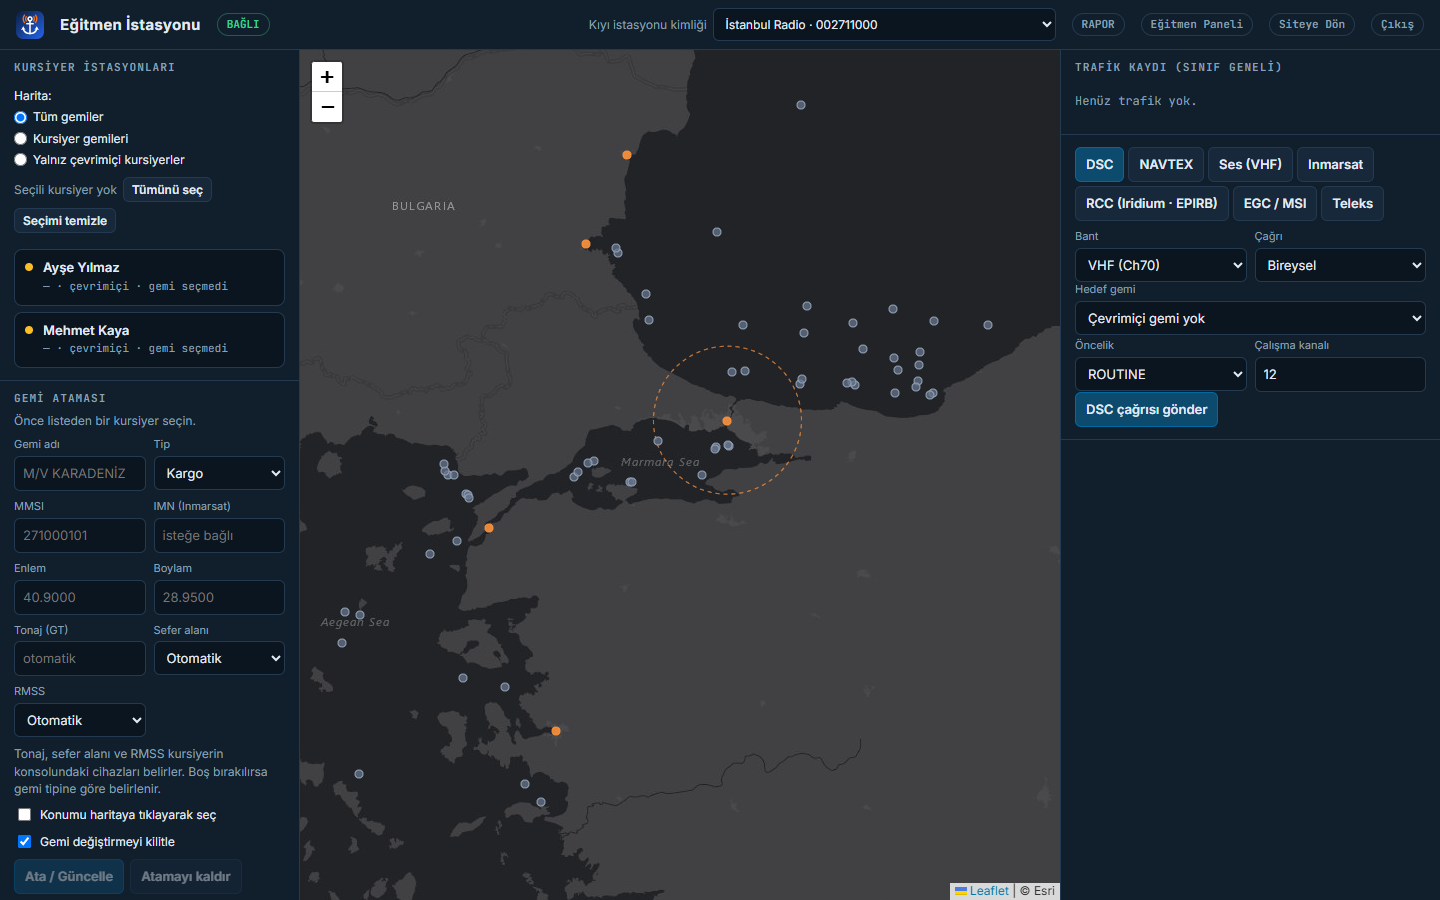Switch to the DSC tab
Screen dimensions: 1440x900
point(1099,165)
